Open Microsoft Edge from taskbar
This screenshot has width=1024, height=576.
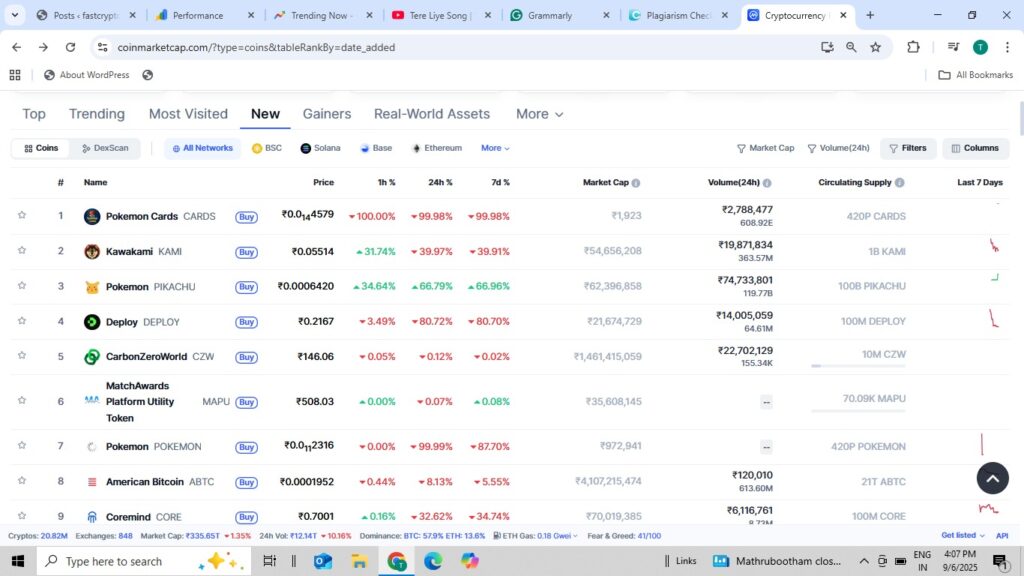[x=433, y=561]
